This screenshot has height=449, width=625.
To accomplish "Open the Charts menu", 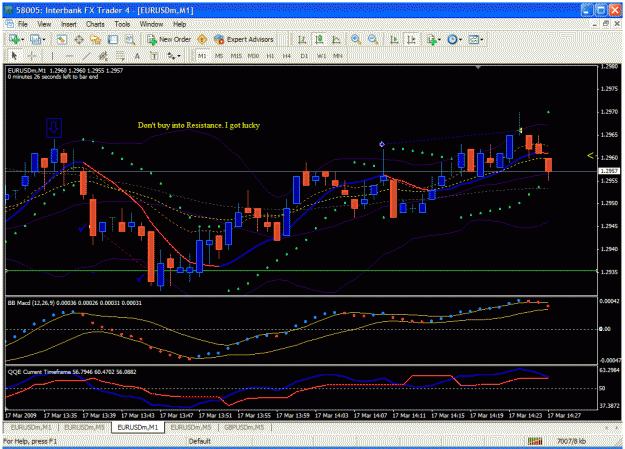I will pos(95,24).
